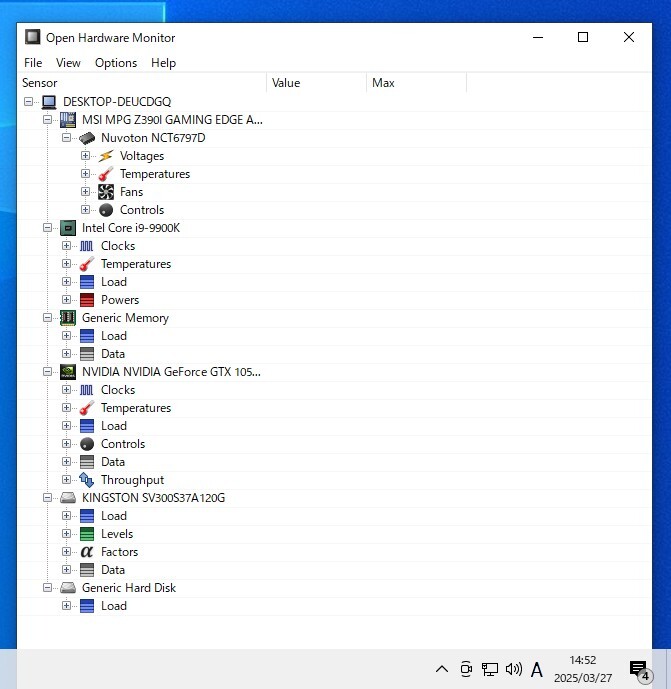Click the memory Data gray bars icon
The height and width of the screenshot is (689, 671).
pyautogui.click(x=87, y=354)
